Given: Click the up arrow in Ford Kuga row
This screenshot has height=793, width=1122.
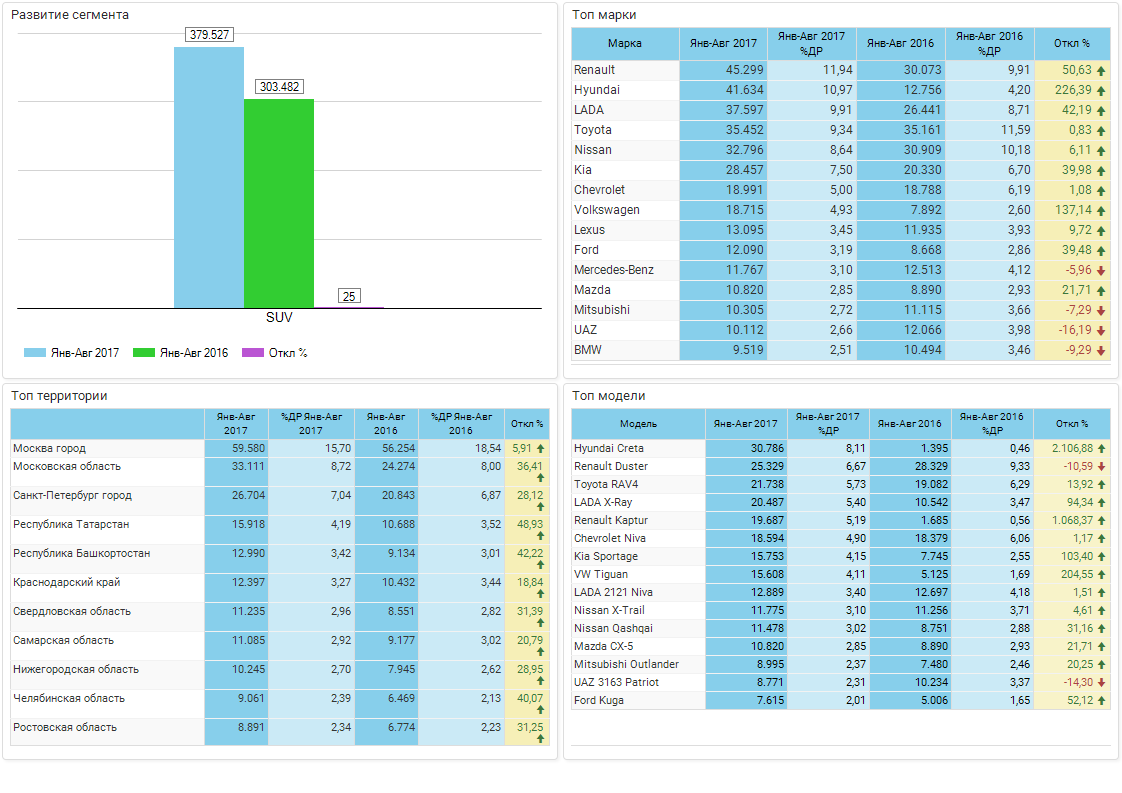Looking at the screenshot, I should coord(1101,701).
